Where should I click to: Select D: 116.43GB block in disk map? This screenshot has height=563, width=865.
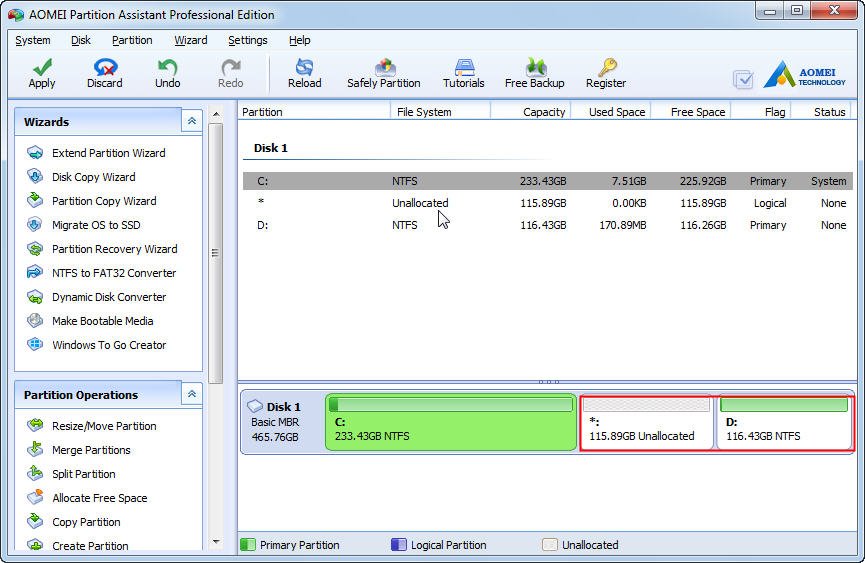coord(784,422)
